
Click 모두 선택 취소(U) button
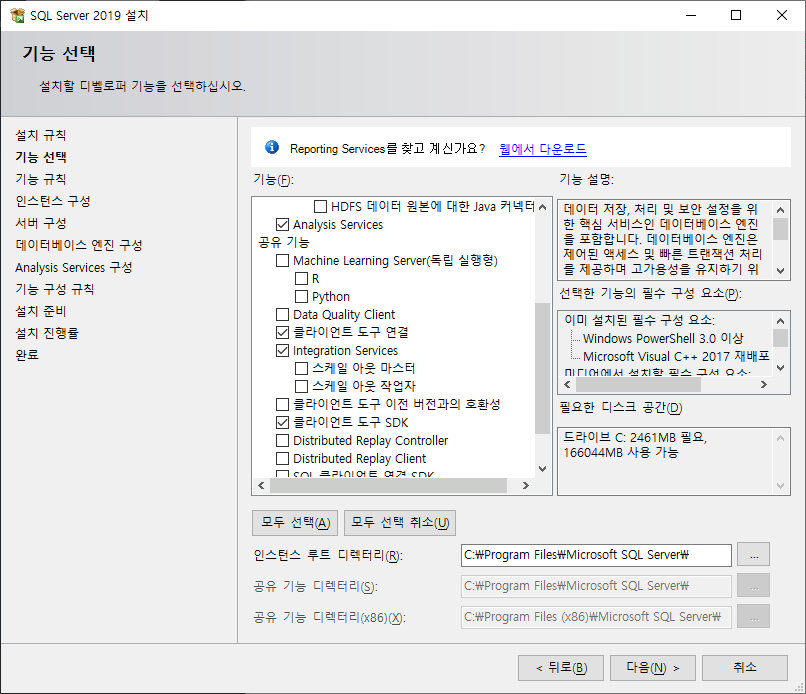[x=400, y=523]
